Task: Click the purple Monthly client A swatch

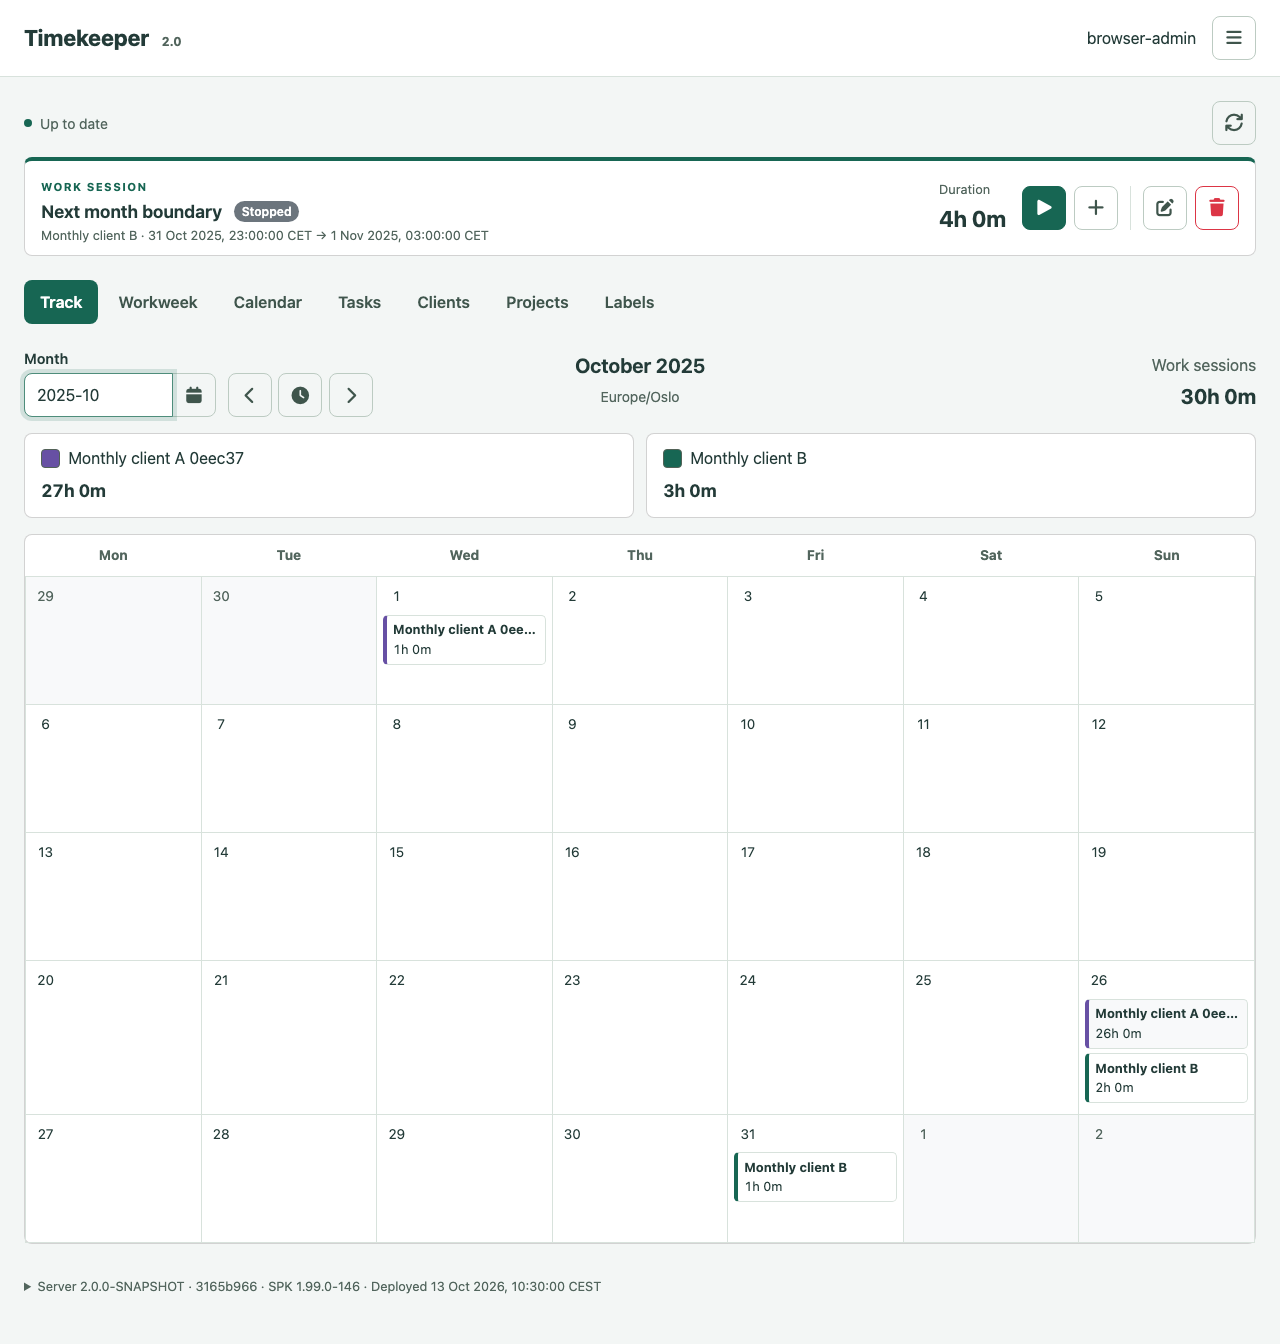Action: tap(50, 458)
